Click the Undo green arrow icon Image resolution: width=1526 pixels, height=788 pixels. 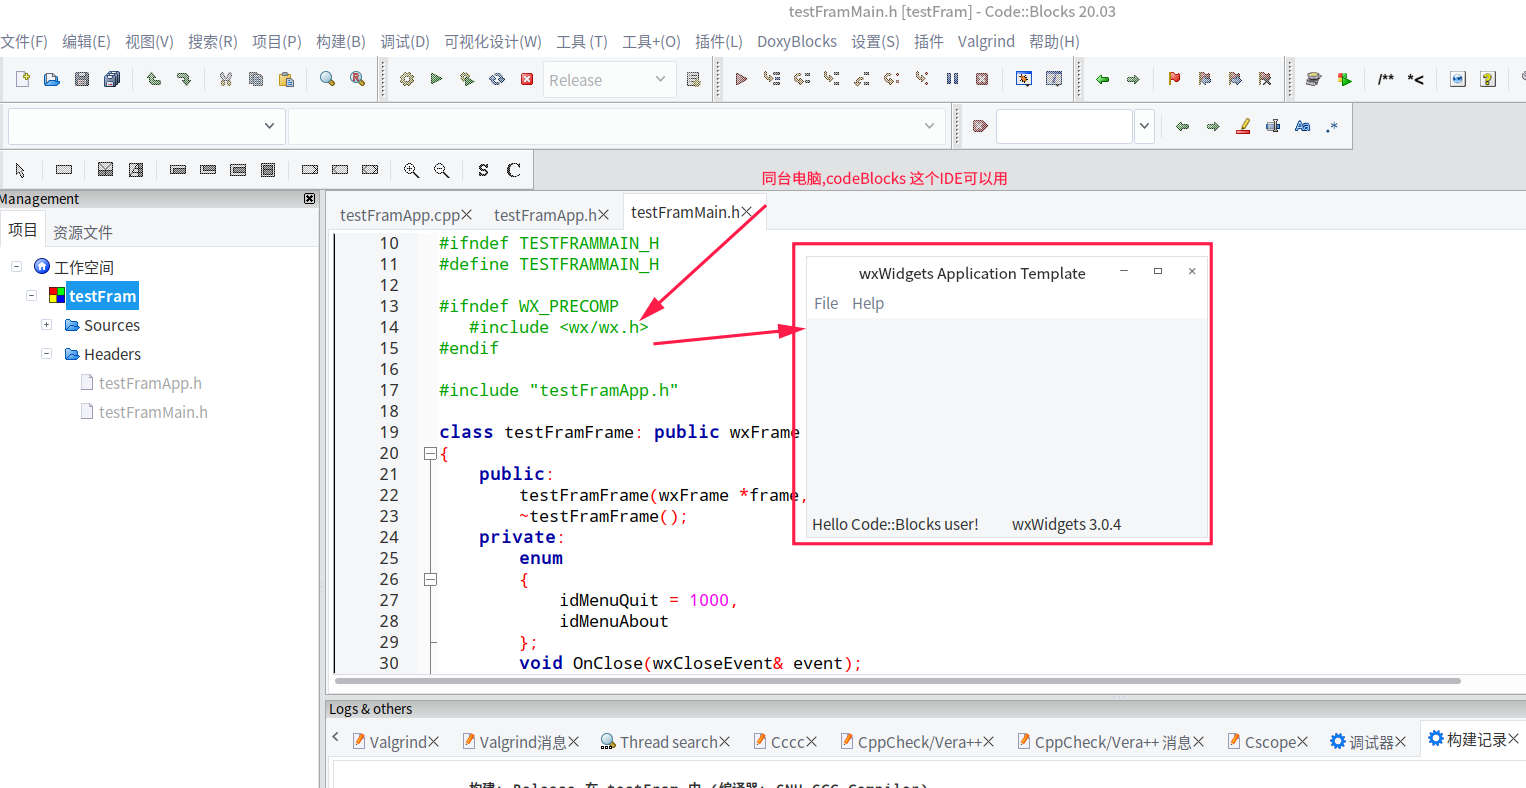(154, 79)
